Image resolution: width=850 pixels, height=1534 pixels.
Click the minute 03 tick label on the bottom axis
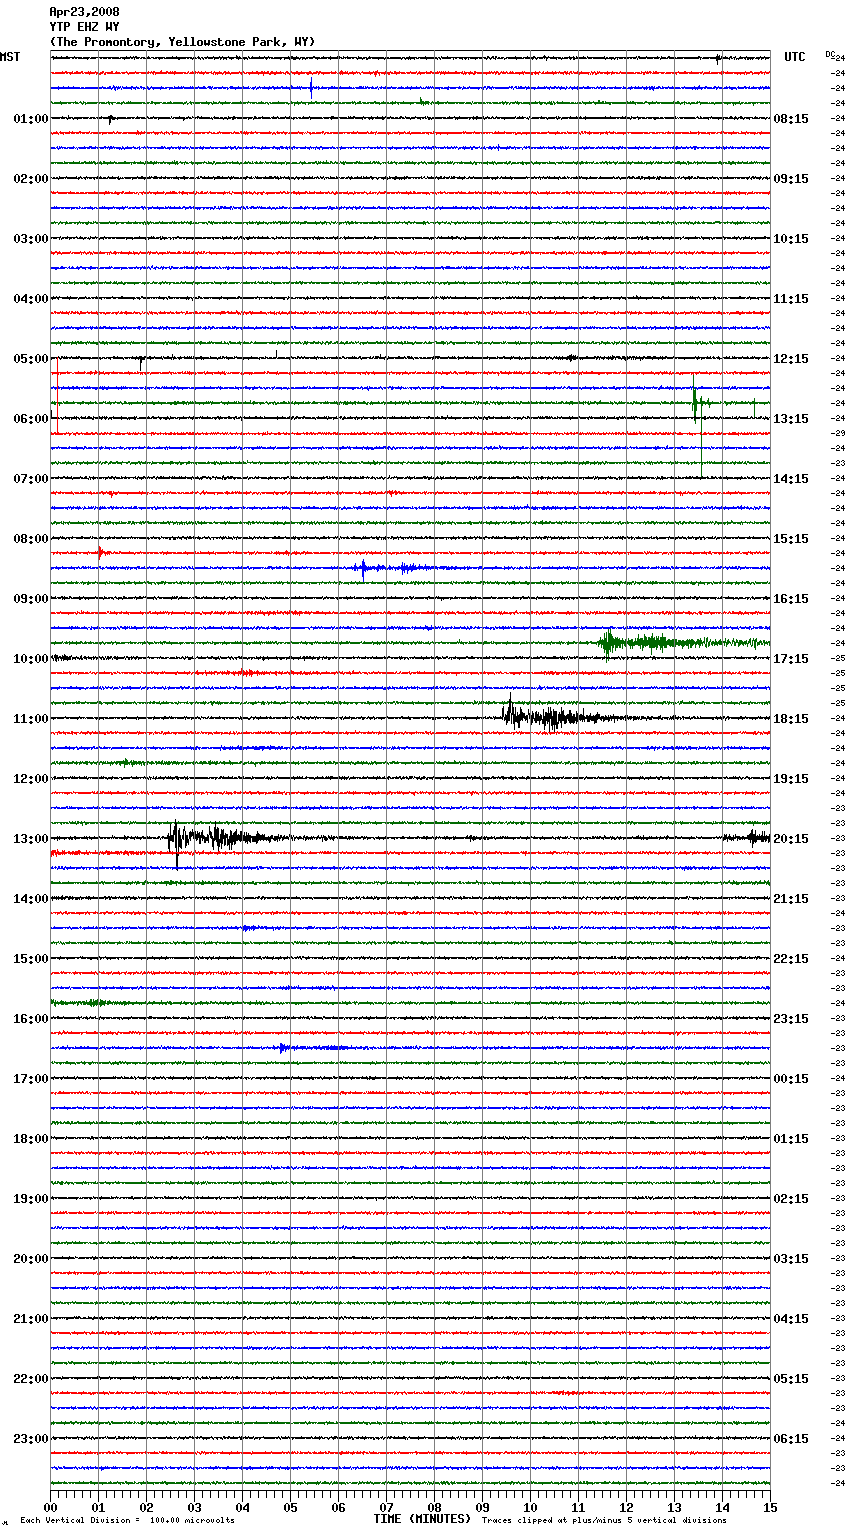tap(195, 1507)
